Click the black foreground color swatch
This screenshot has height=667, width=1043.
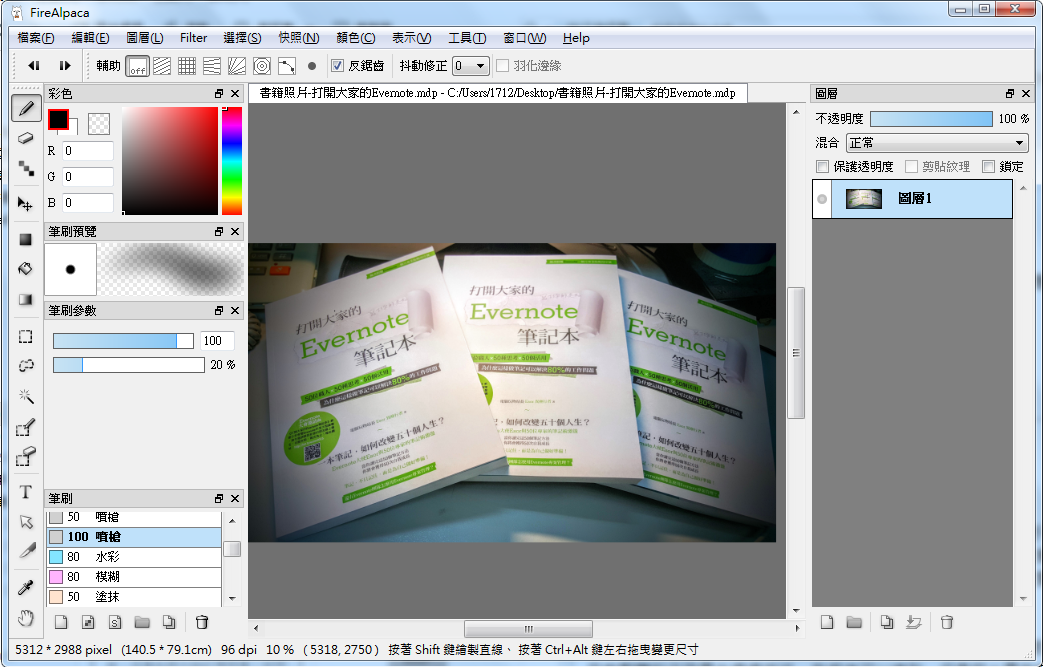coord(59,120)
